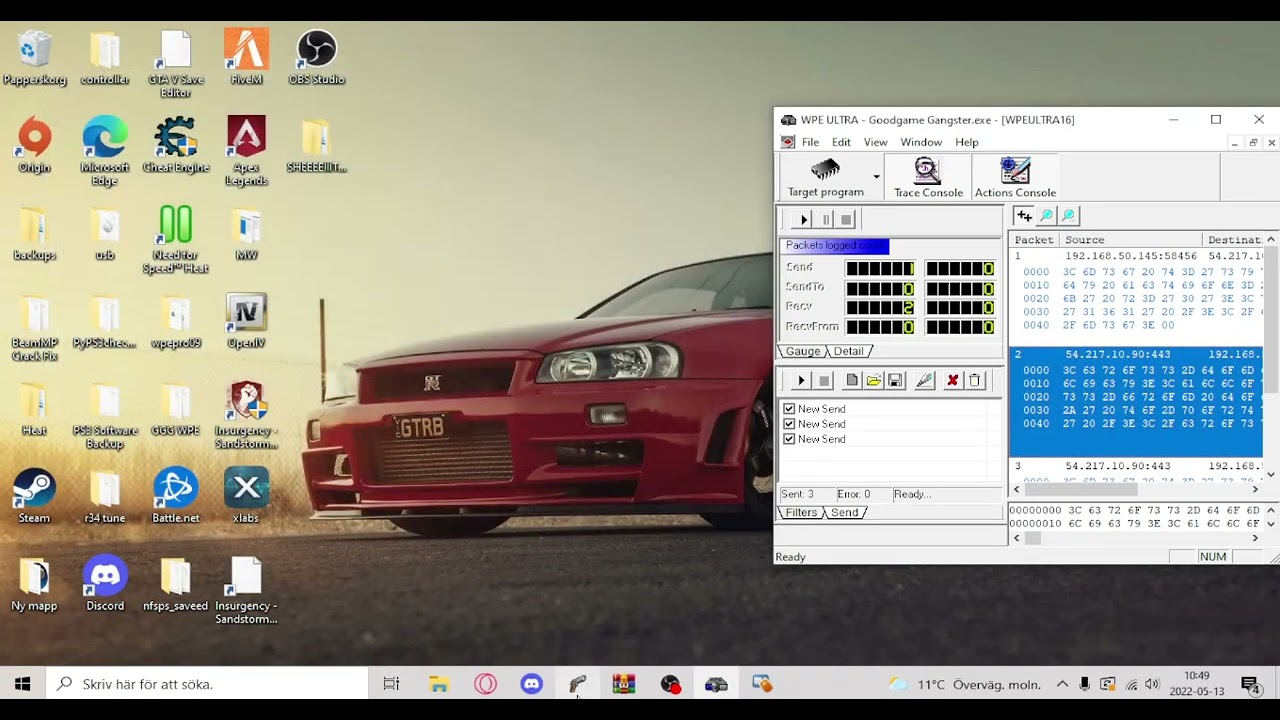Open the Window menu
Image resolution: width=1280 pixels, height=720 pixels.
pos(921,142)
